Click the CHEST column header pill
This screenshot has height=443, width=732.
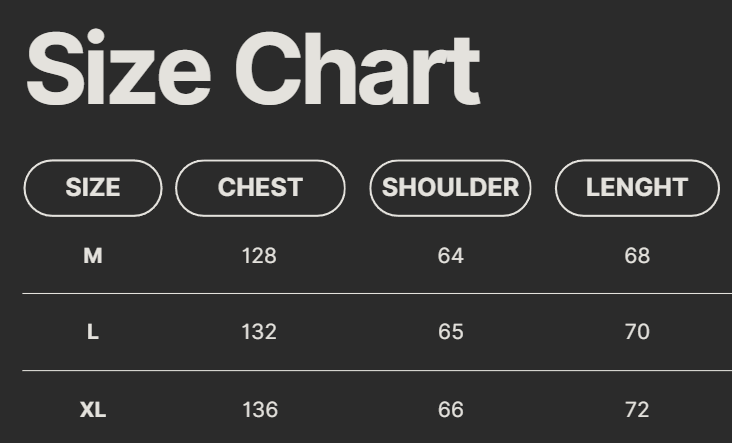(x=260, y=188)
